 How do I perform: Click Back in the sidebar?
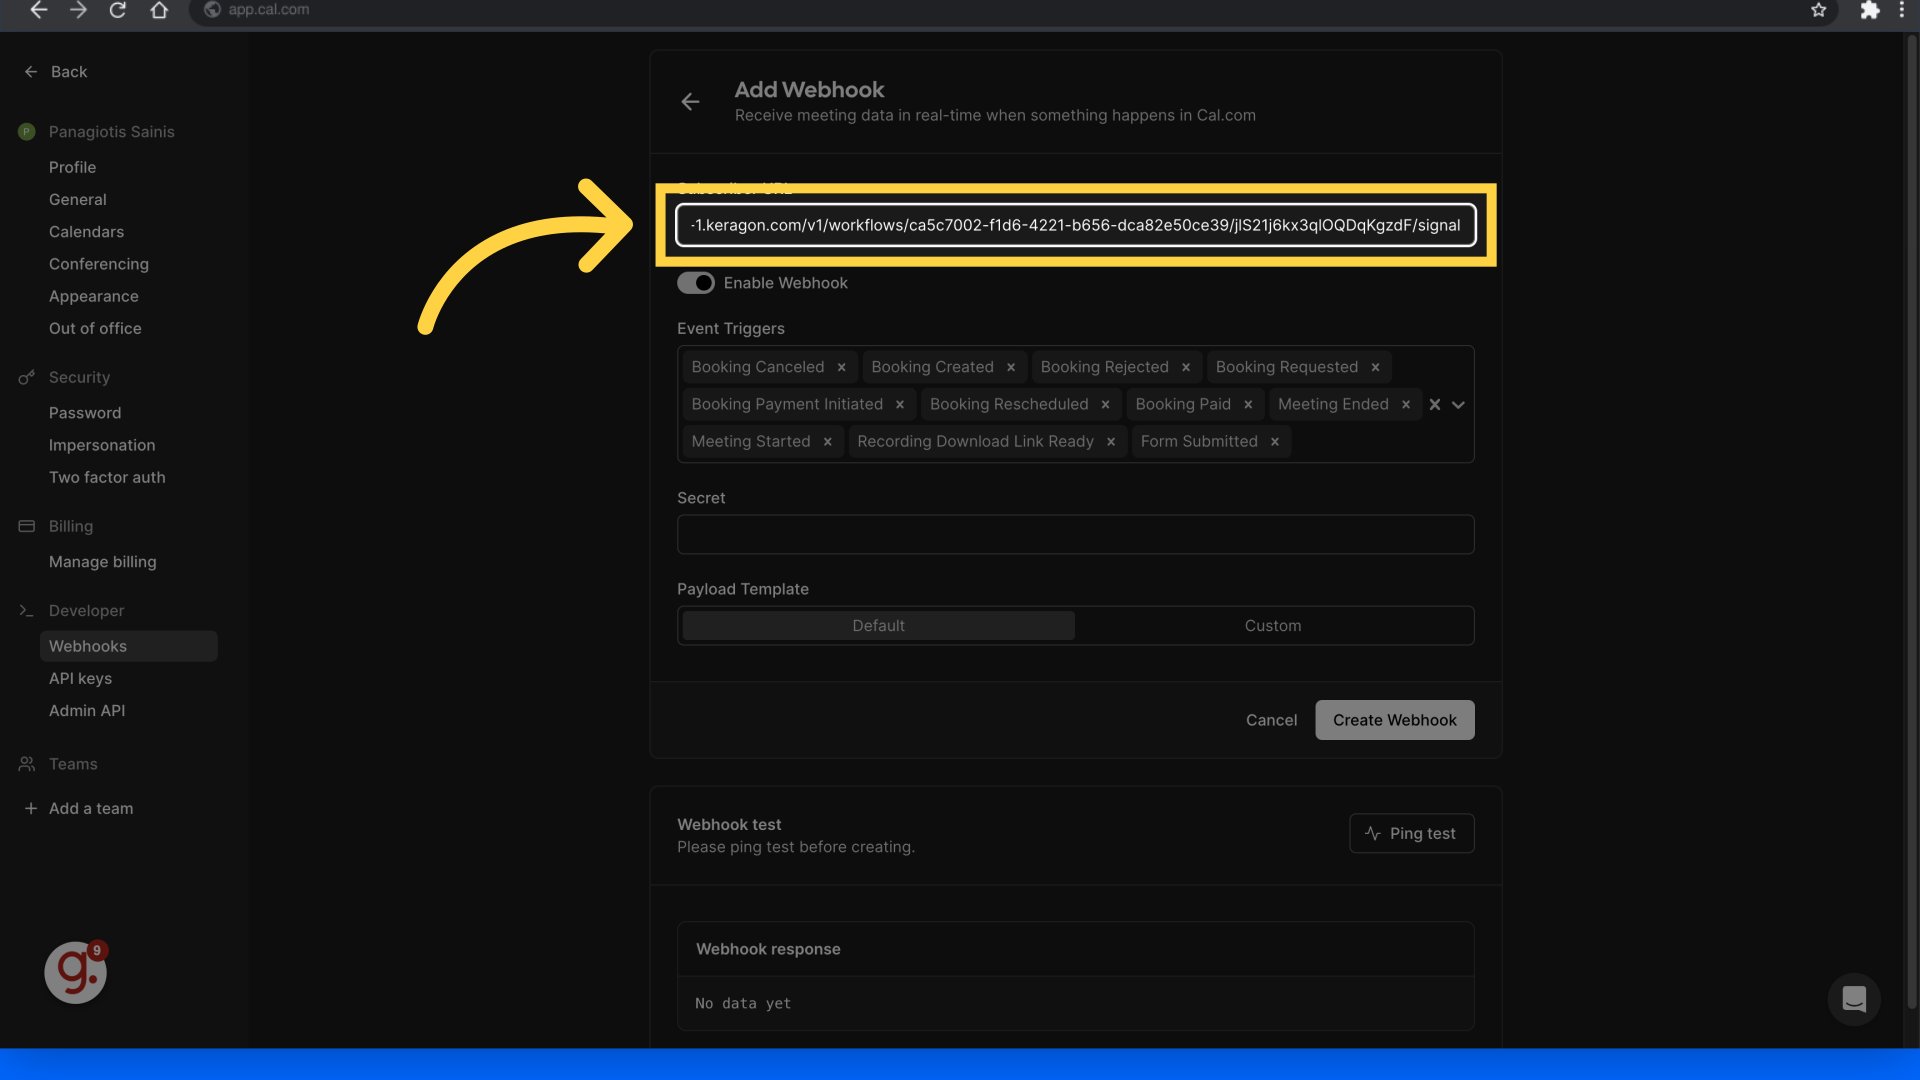click(56, 72)
